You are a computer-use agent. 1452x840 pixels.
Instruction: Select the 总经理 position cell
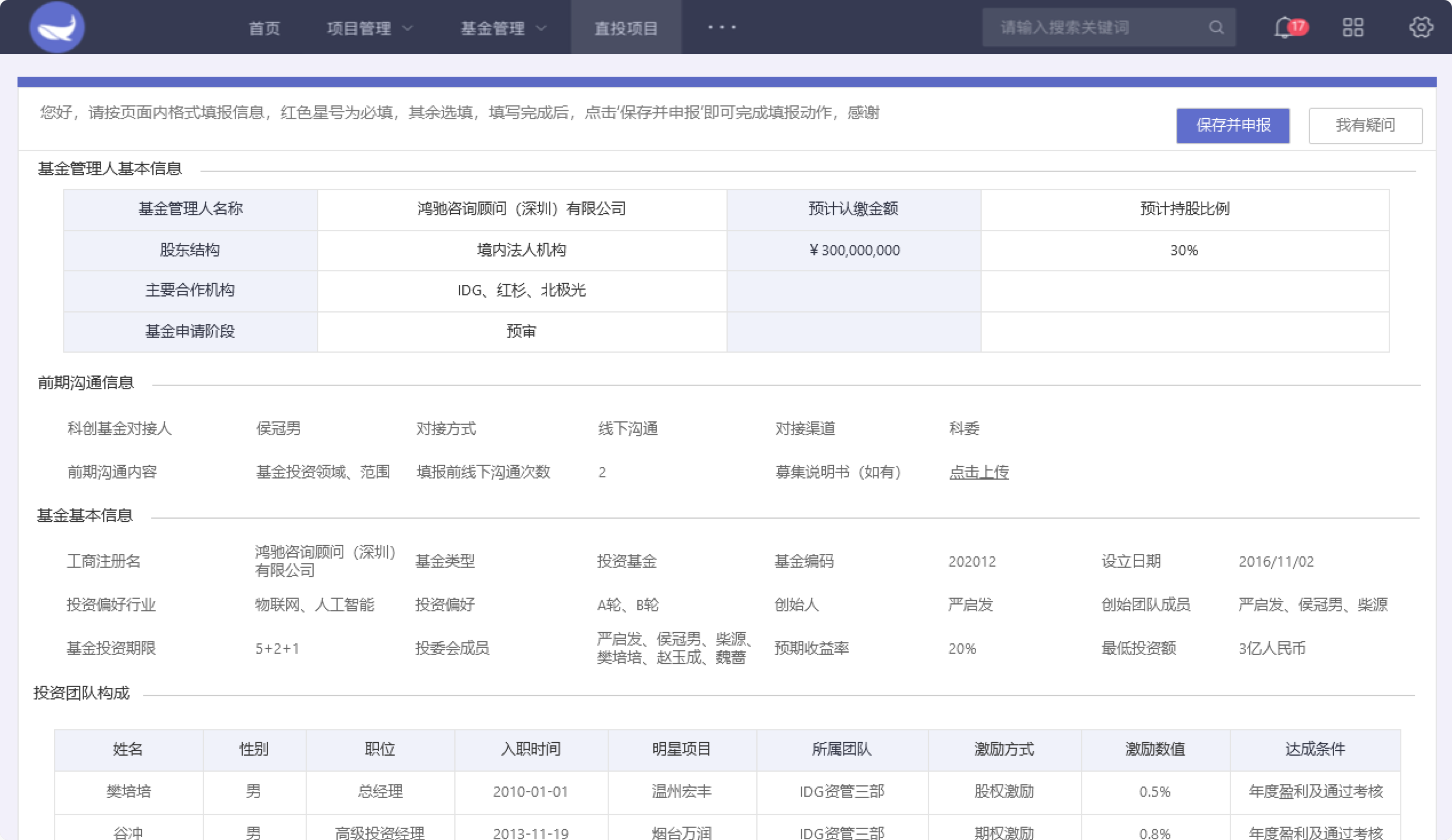click(380, 791)
